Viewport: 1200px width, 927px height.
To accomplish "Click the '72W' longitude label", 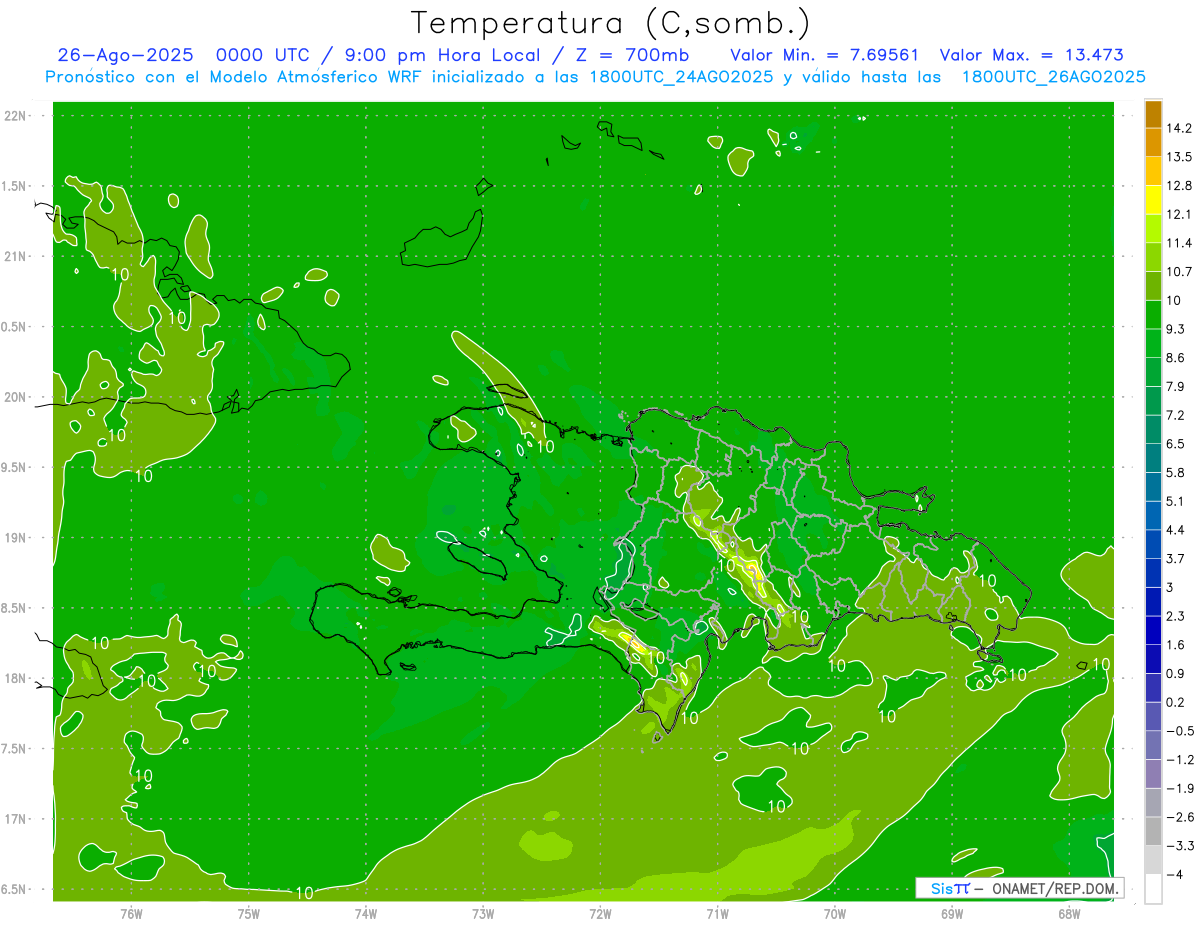I will coord(600,913).
